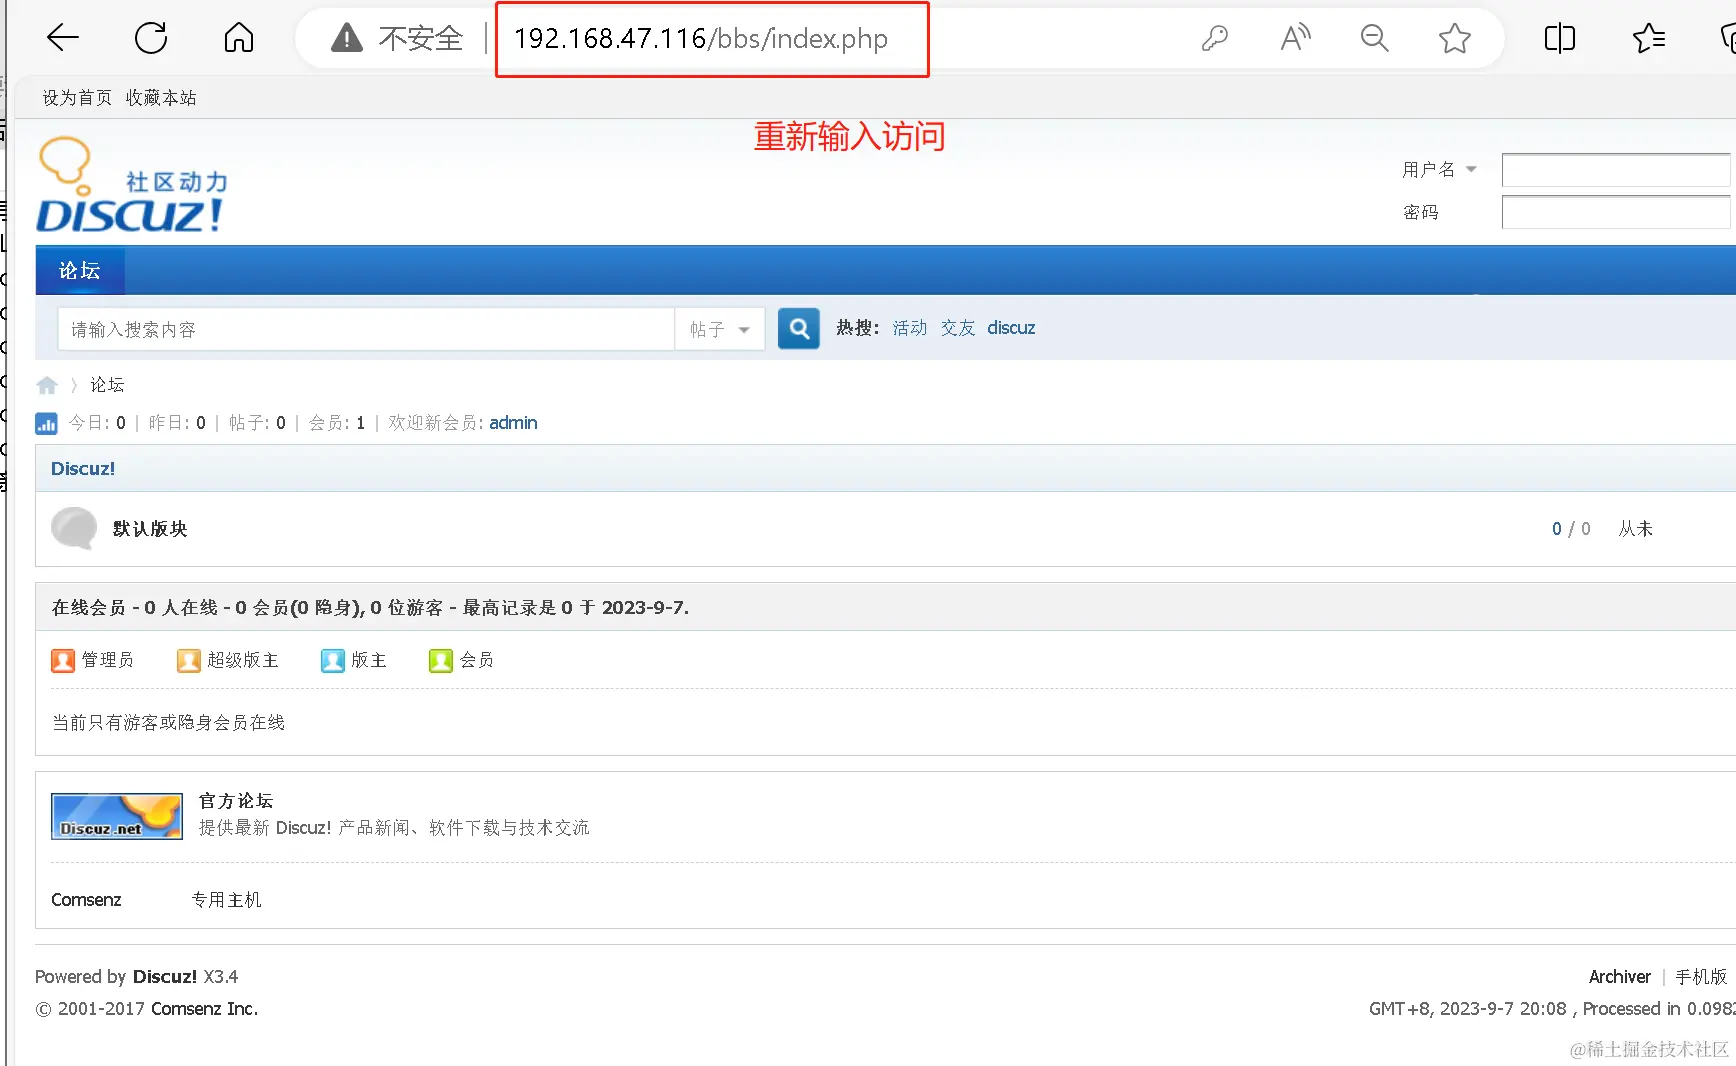This screenshot has height=1066, width=1736.
Task: Open forum statistics chart icon
Action: pyautogui.click(x=46, y=423)
